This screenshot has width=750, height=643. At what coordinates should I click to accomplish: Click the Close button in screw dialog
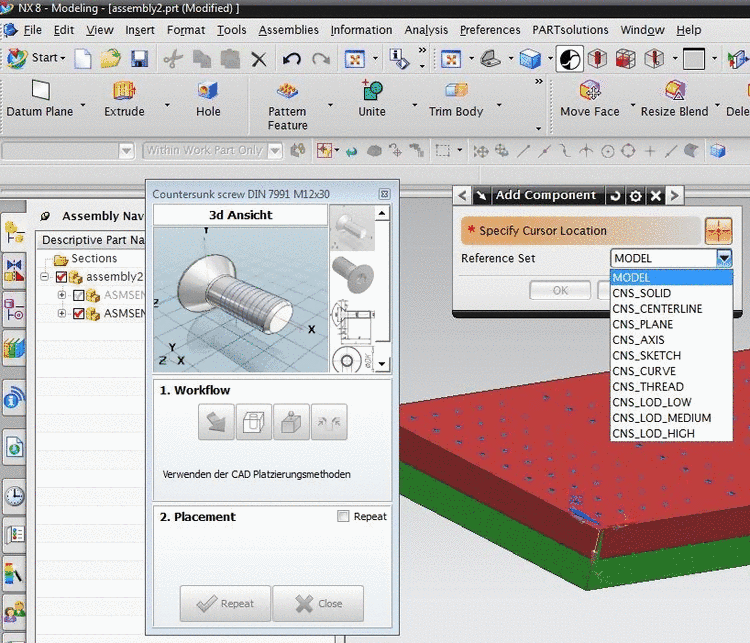317,603
